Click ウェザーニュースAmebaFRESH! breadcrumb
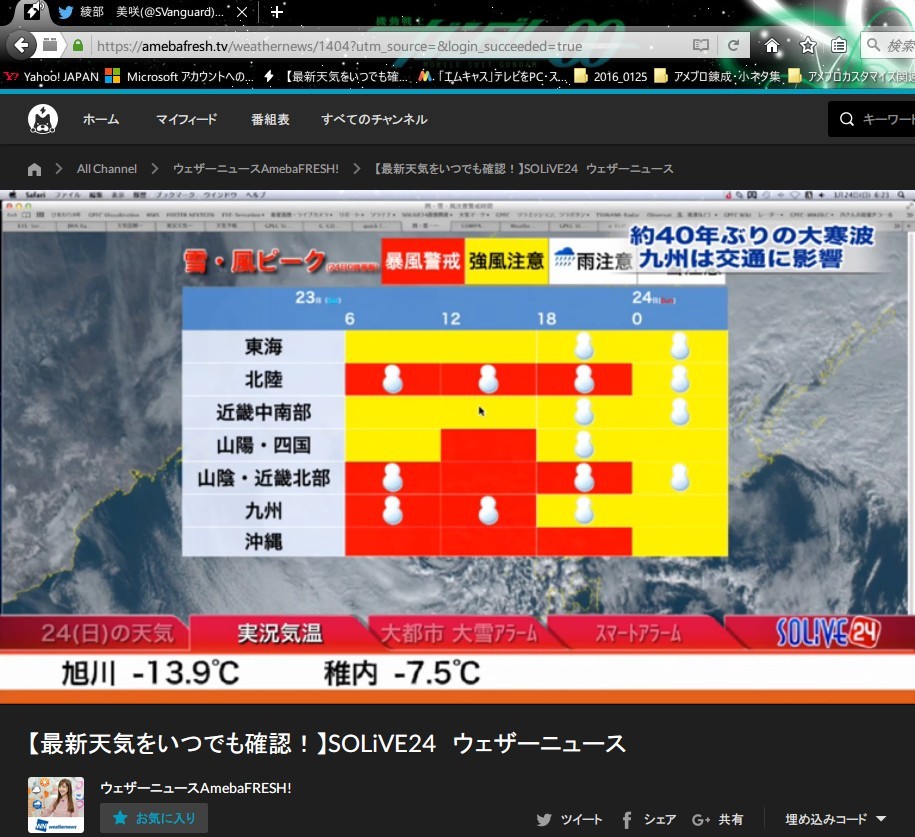 click(x=256, y=169)
